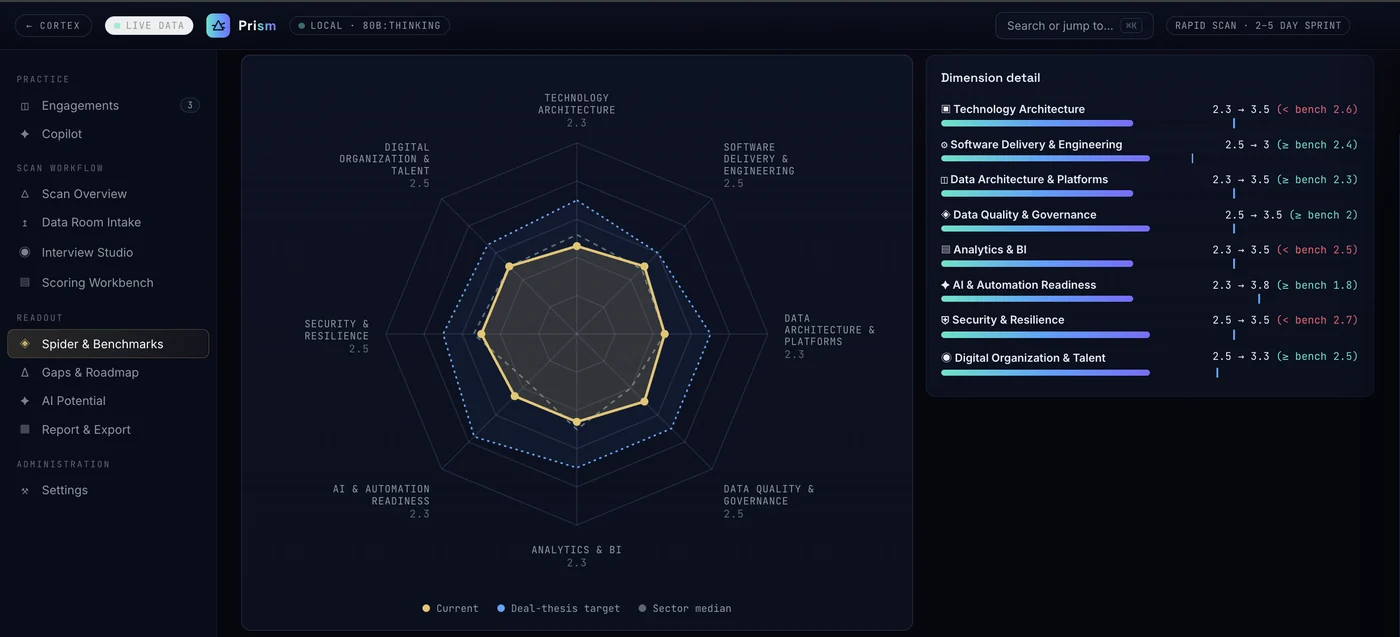Toggle the Live Data pill
Viewport: 1400px width, 637px height.
(149, 25)
